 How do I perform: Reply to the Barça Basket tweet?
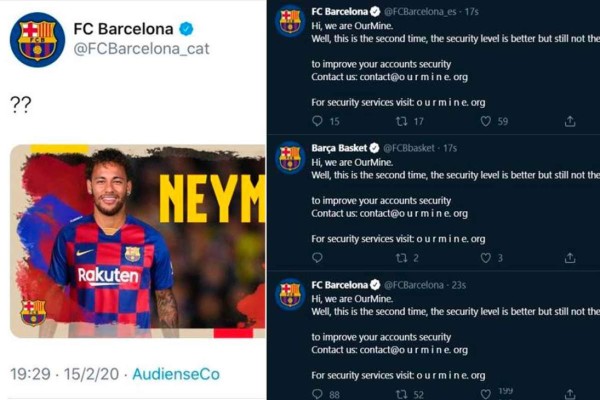(x=317, y=257)
